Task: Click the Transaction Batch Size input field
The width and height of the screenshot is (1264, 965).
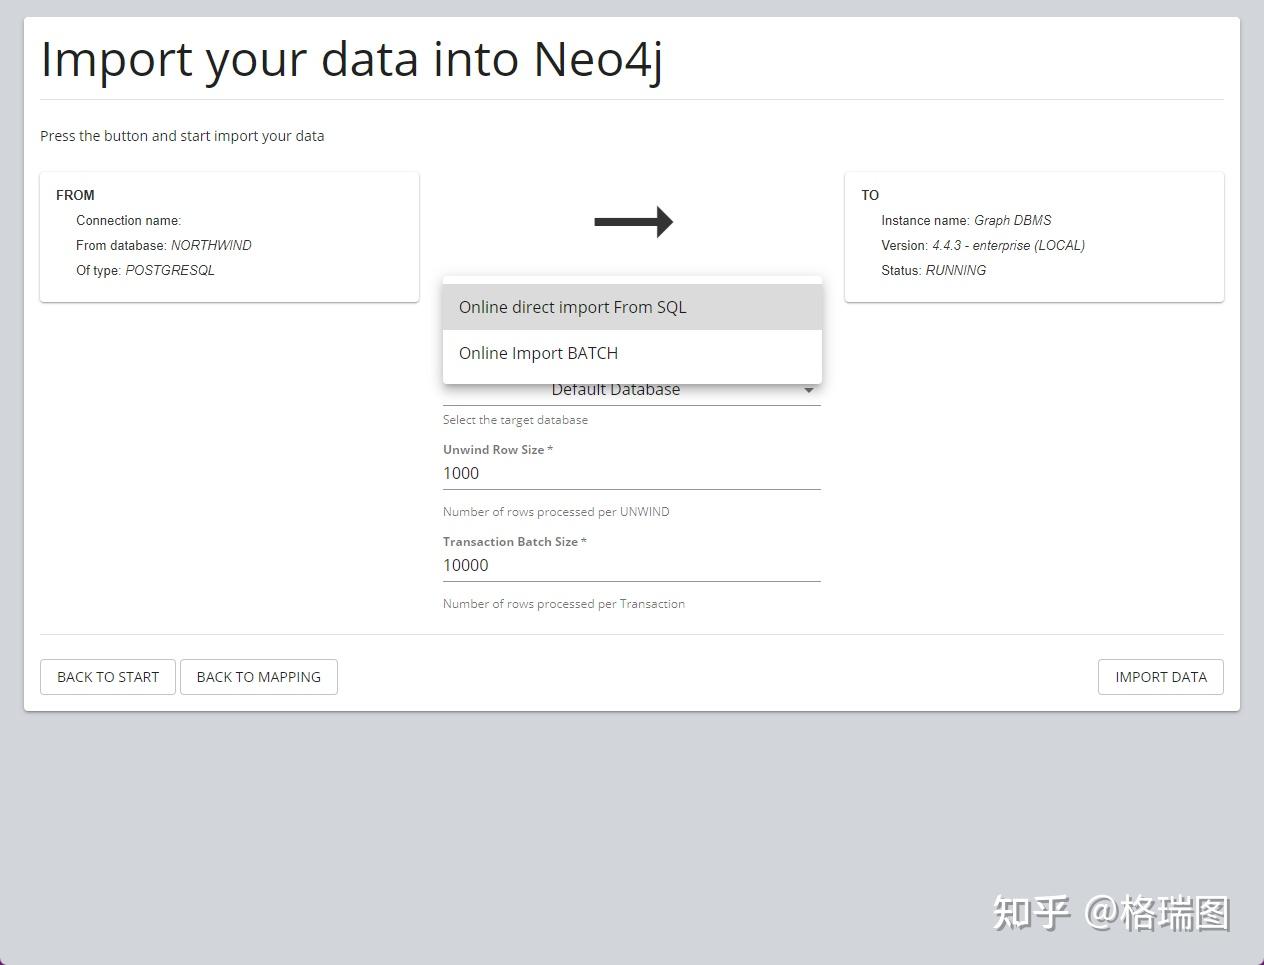Action: pos(631,565)
